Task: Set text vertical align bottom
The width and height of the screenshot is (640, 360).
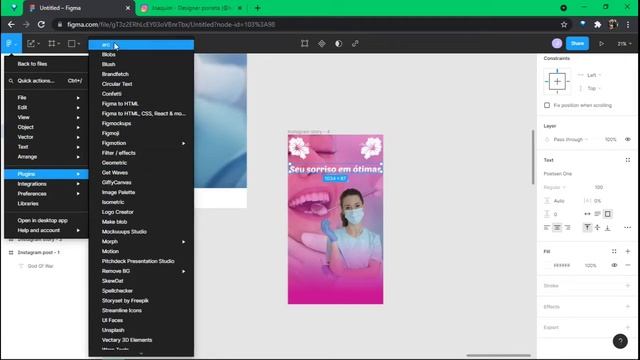Action: pos(607,227)
